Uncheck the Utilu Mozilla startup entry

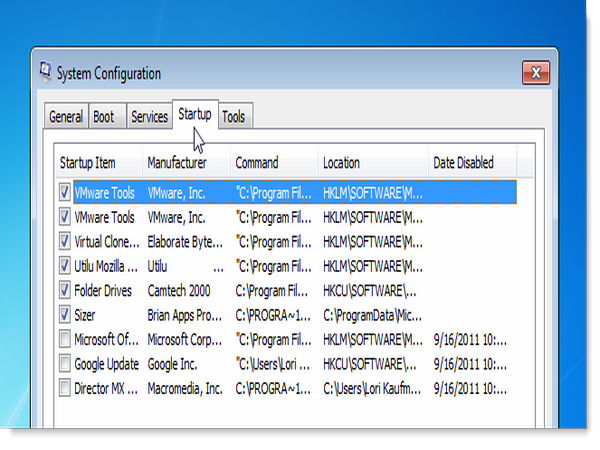(x=65, y=266)
